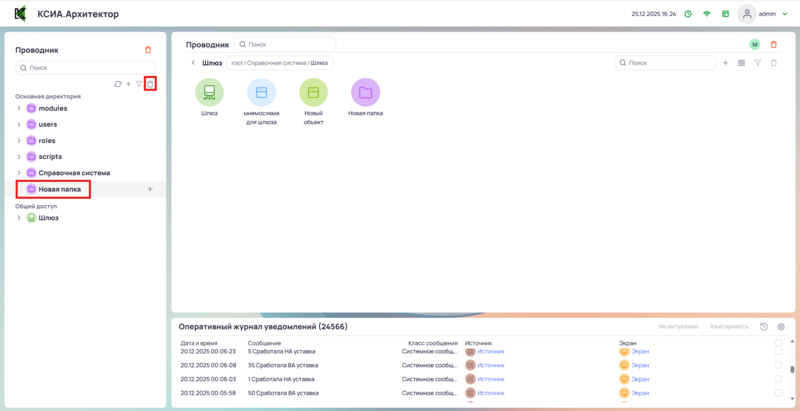Open the Новый объект green icon
This screenshot has height=411, width=800.
pyautogui.click(x=313, y=93)
